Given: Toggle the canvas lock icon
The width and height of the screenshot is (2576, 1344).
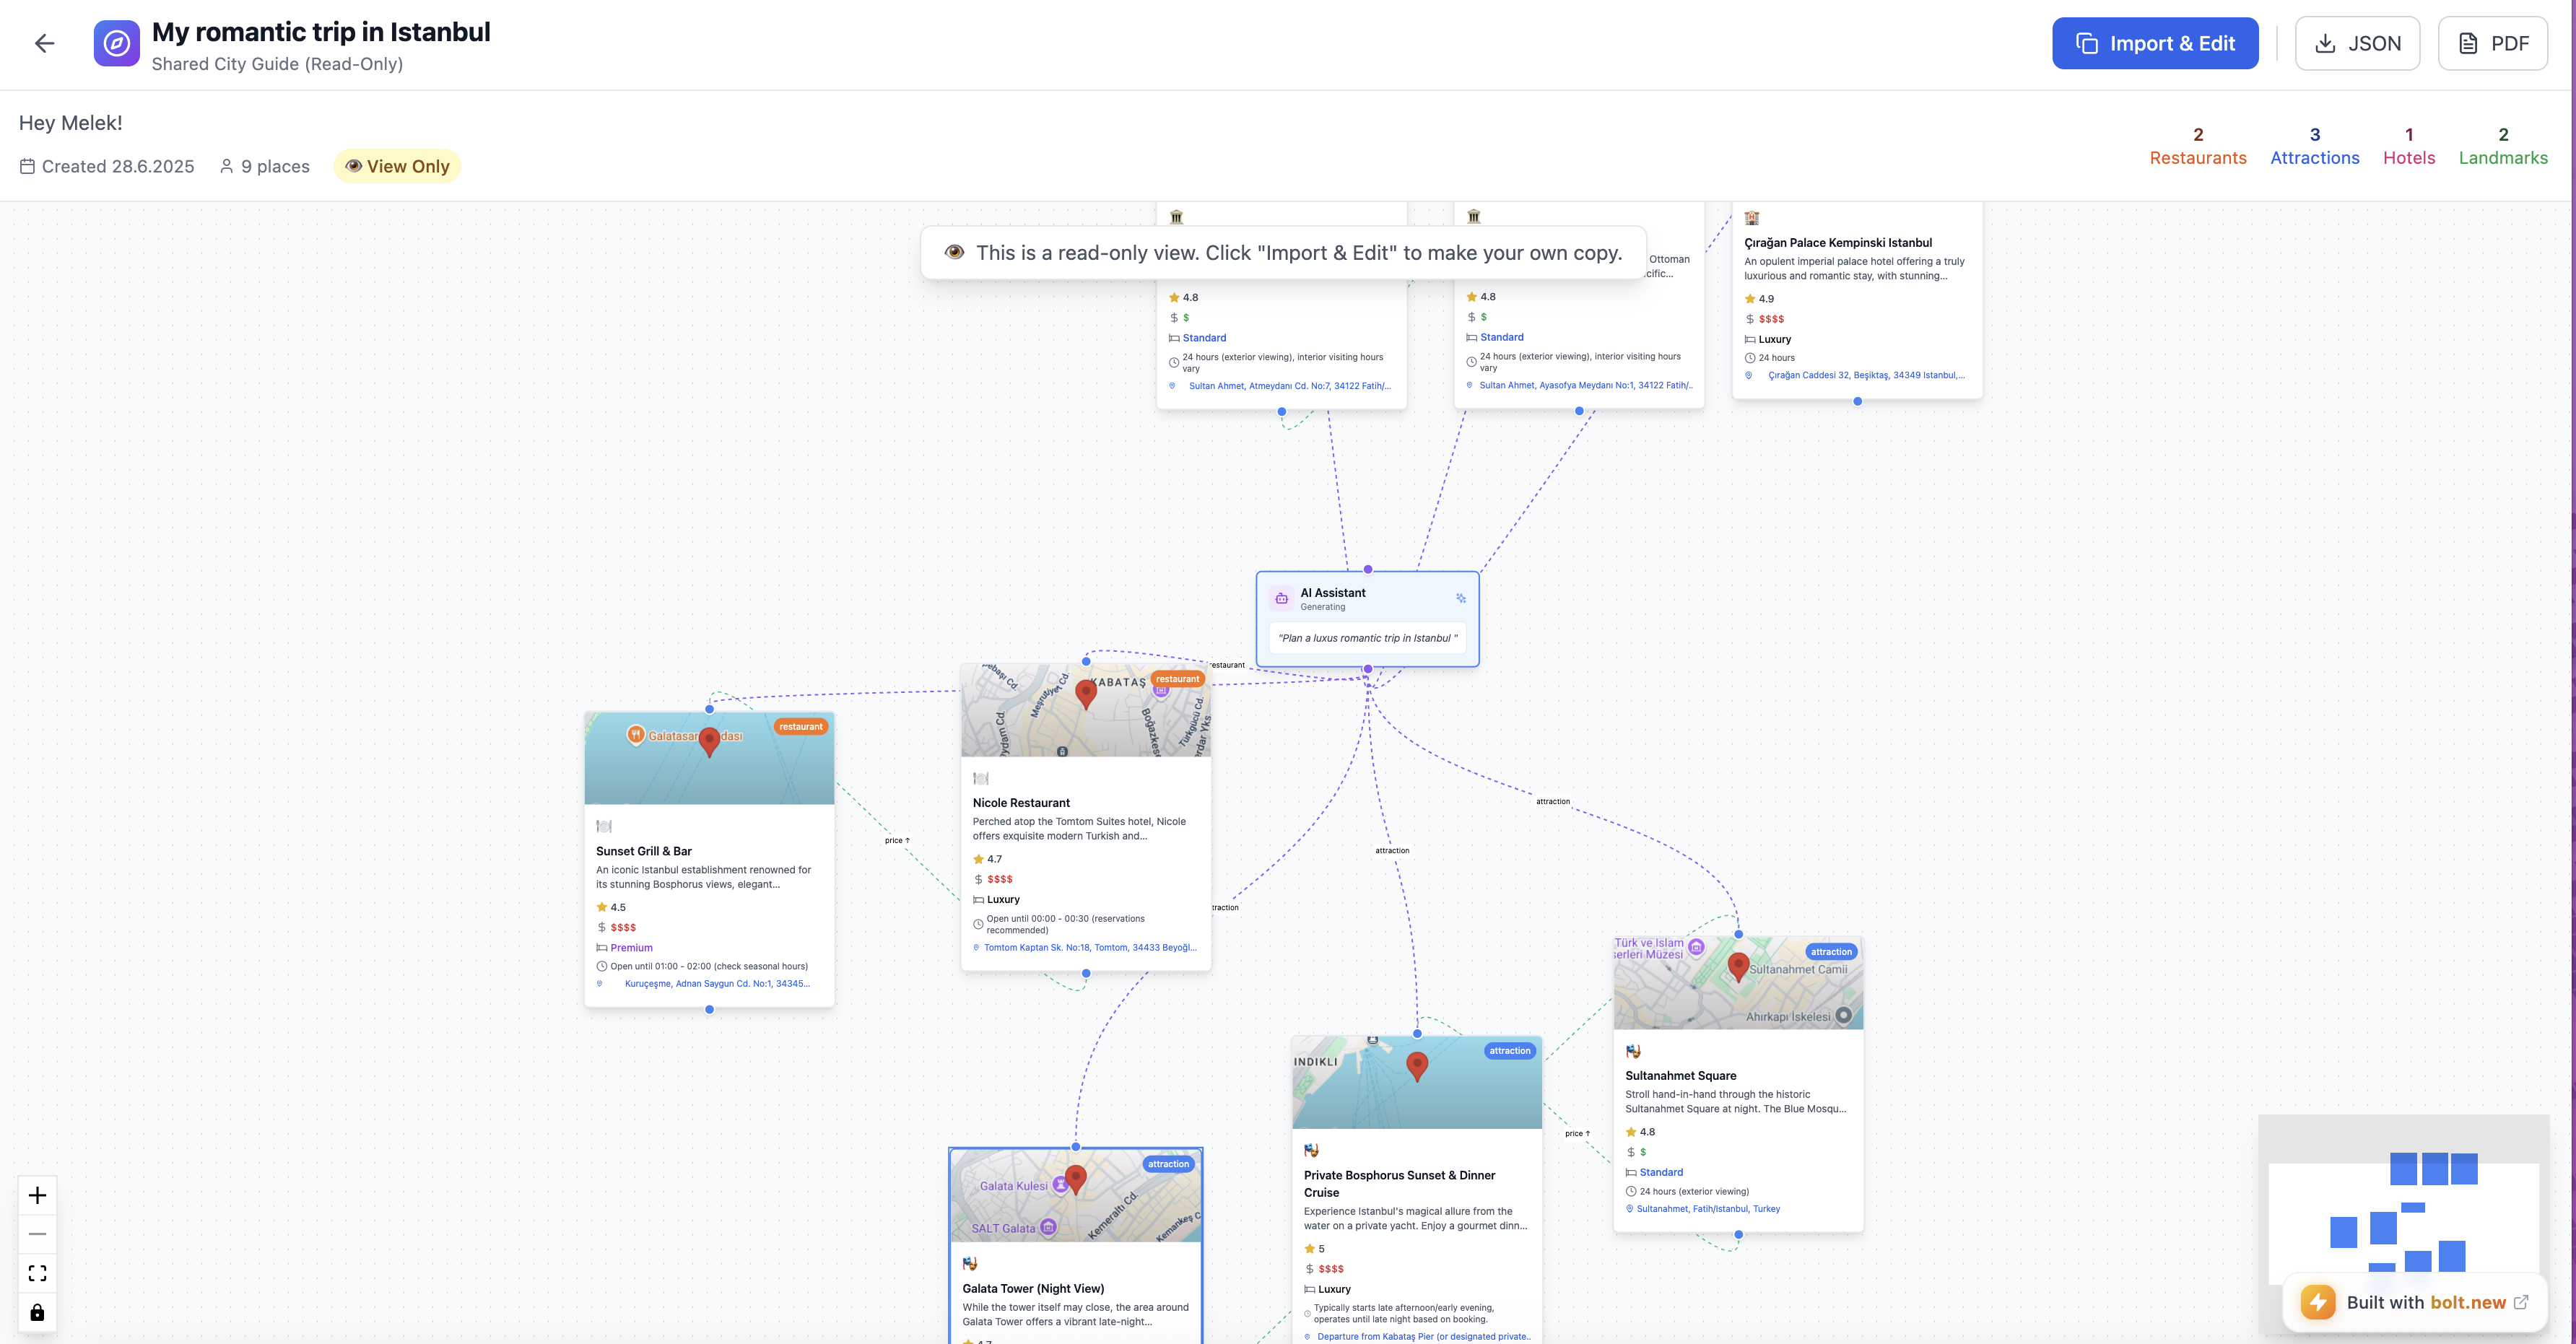Looking at the screenshot, I should 38,1312.
